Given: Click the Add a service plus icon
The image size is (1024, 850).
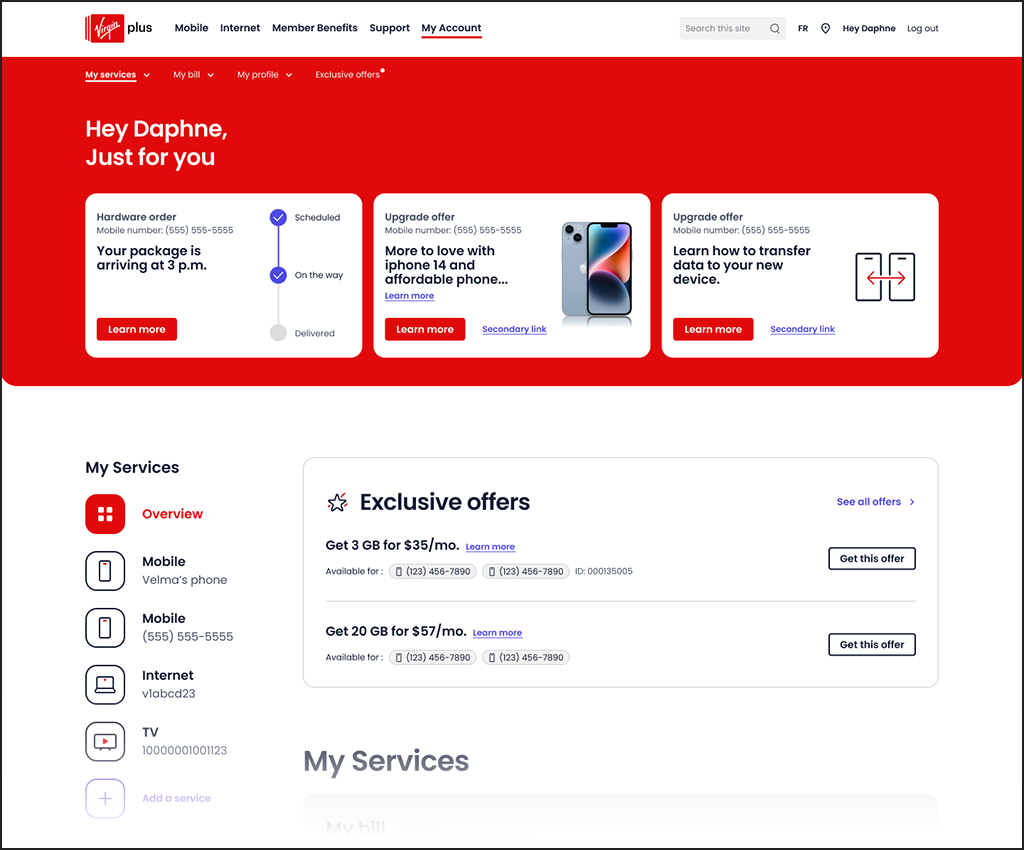Looking at the screenshot, I should point(105,799).
